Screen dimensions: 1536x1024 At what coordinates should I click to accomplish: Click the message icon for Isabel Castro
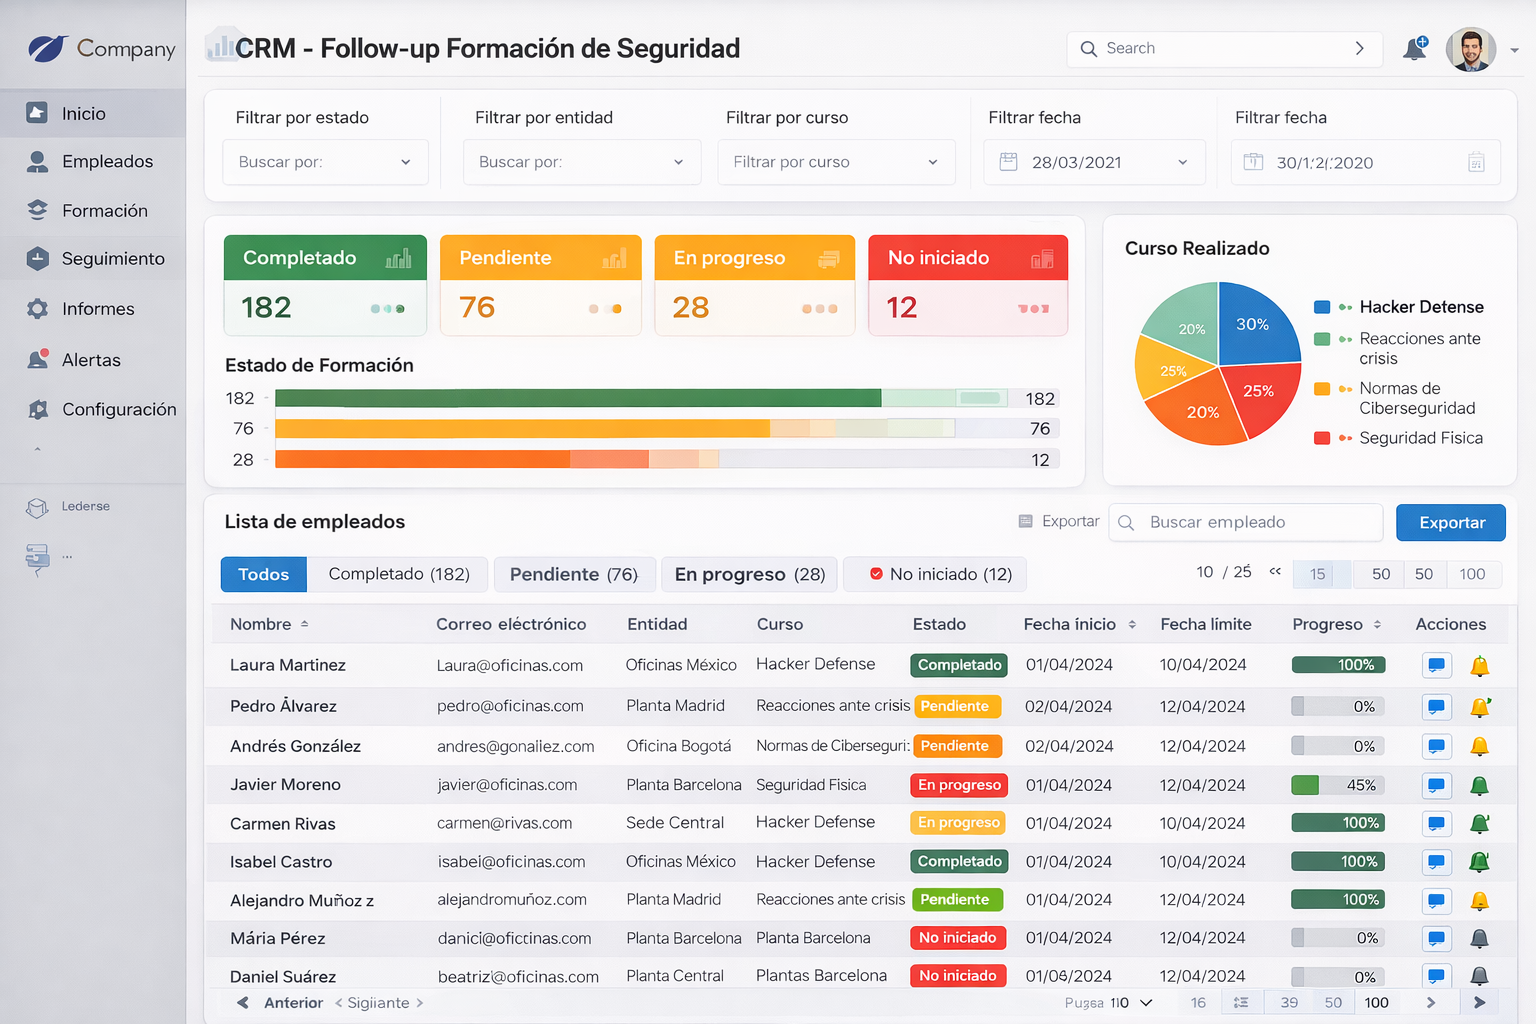pos(1436,862)
